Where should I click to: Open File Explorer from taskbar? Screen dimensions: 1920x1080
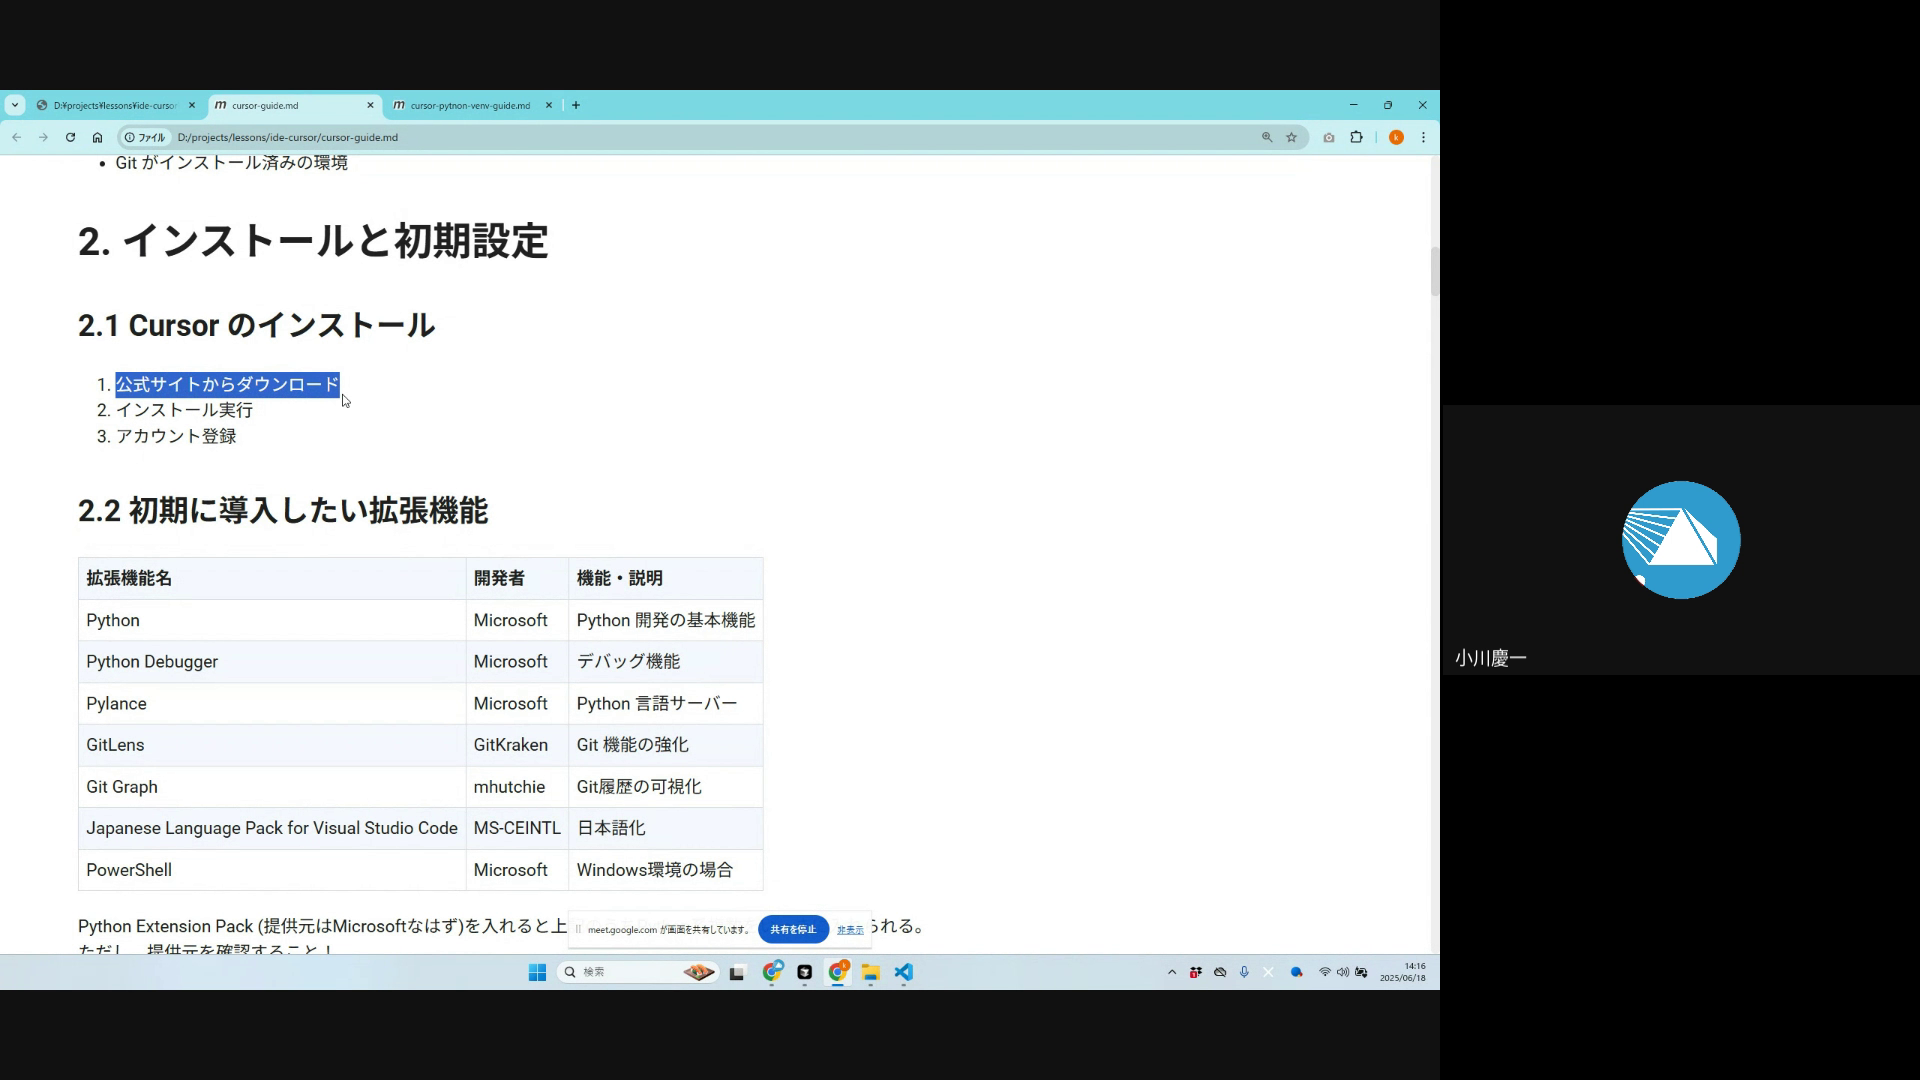pos(870,972)
